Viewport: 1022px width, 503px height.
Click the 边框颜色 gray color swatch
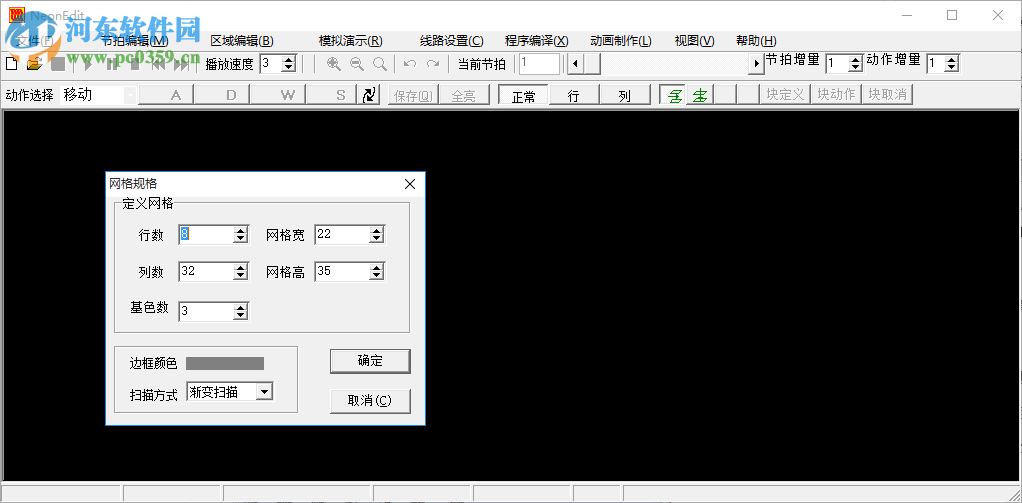(225, 364)
